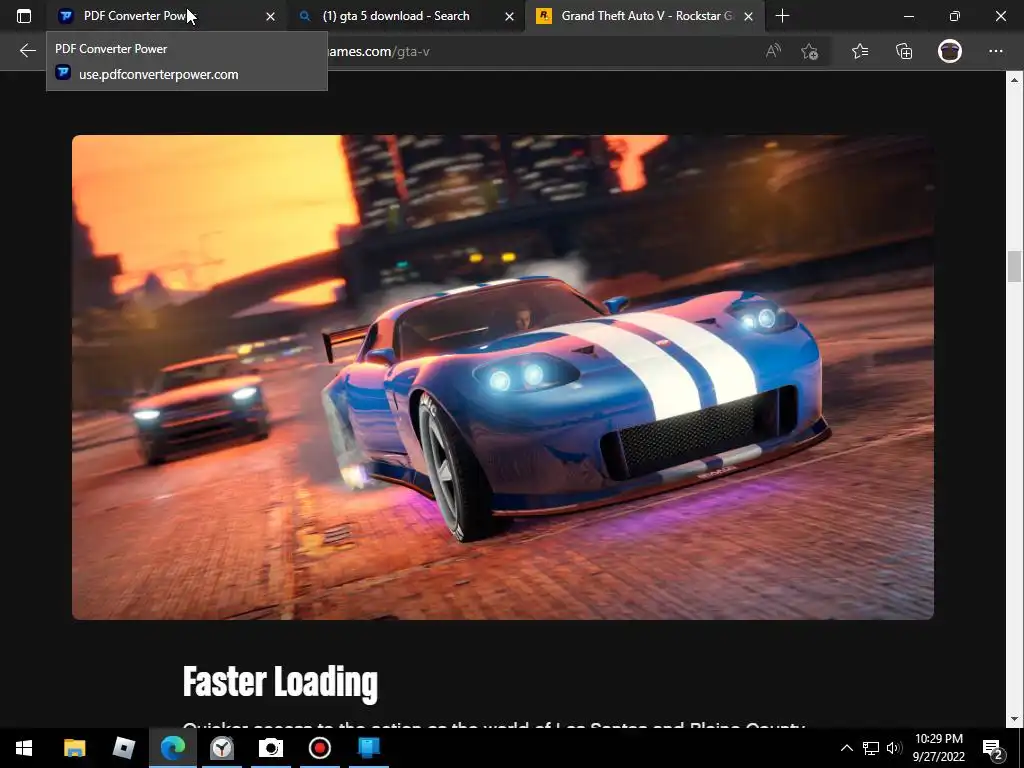Minimize the Edge browser window

[x=908, y=16]
